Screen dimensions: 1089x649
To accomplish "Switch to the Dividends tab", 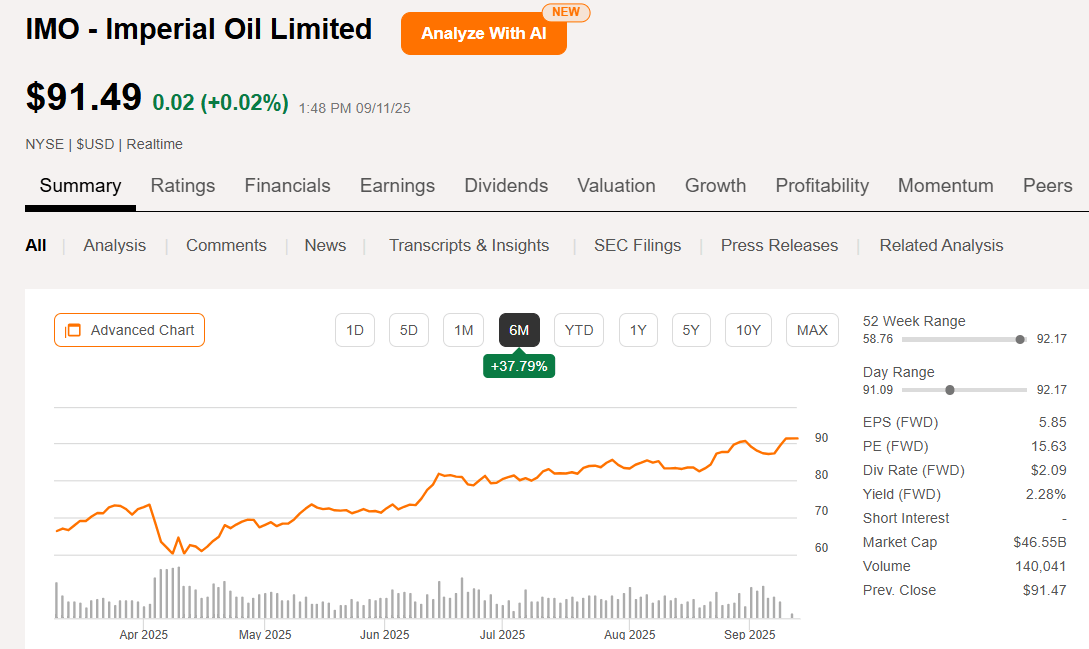I will click(x=506, y=185).
